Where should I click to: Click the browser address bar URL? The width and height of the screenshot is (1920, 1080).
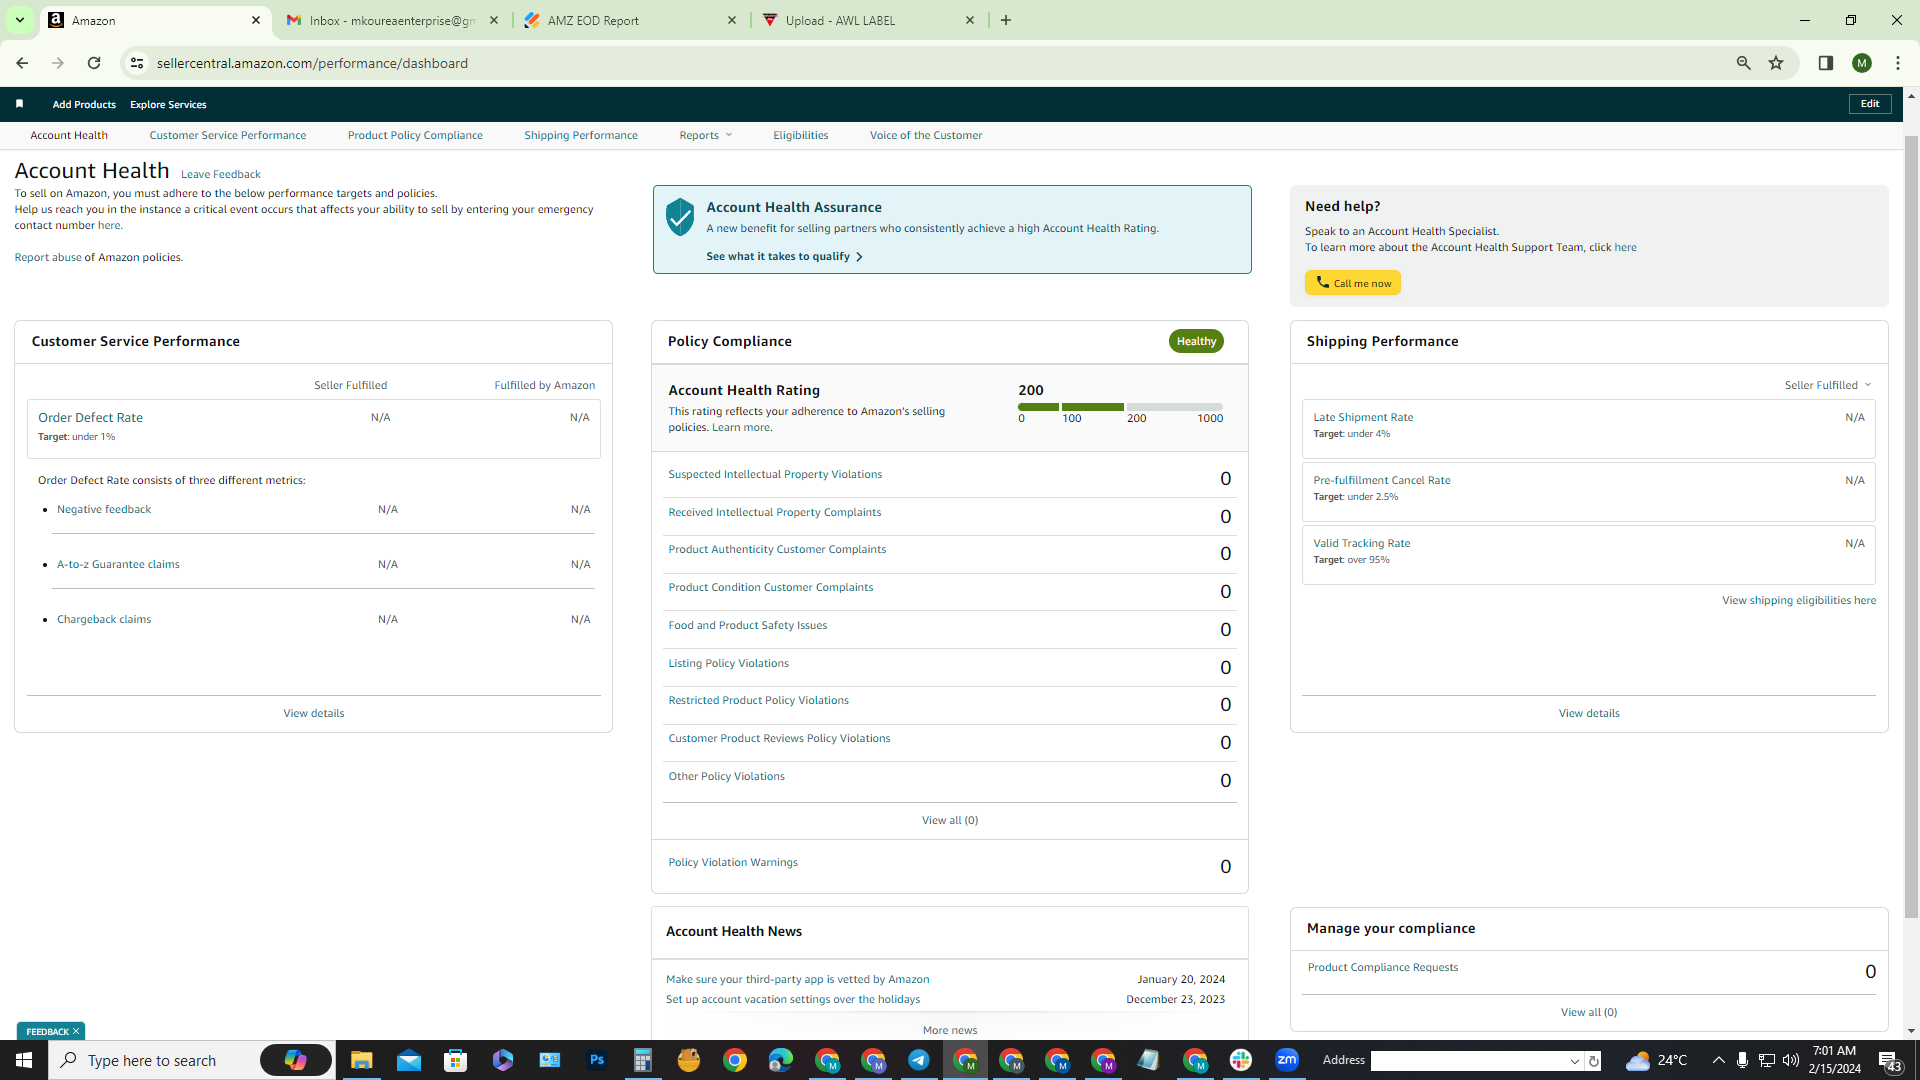coord(312,63)
